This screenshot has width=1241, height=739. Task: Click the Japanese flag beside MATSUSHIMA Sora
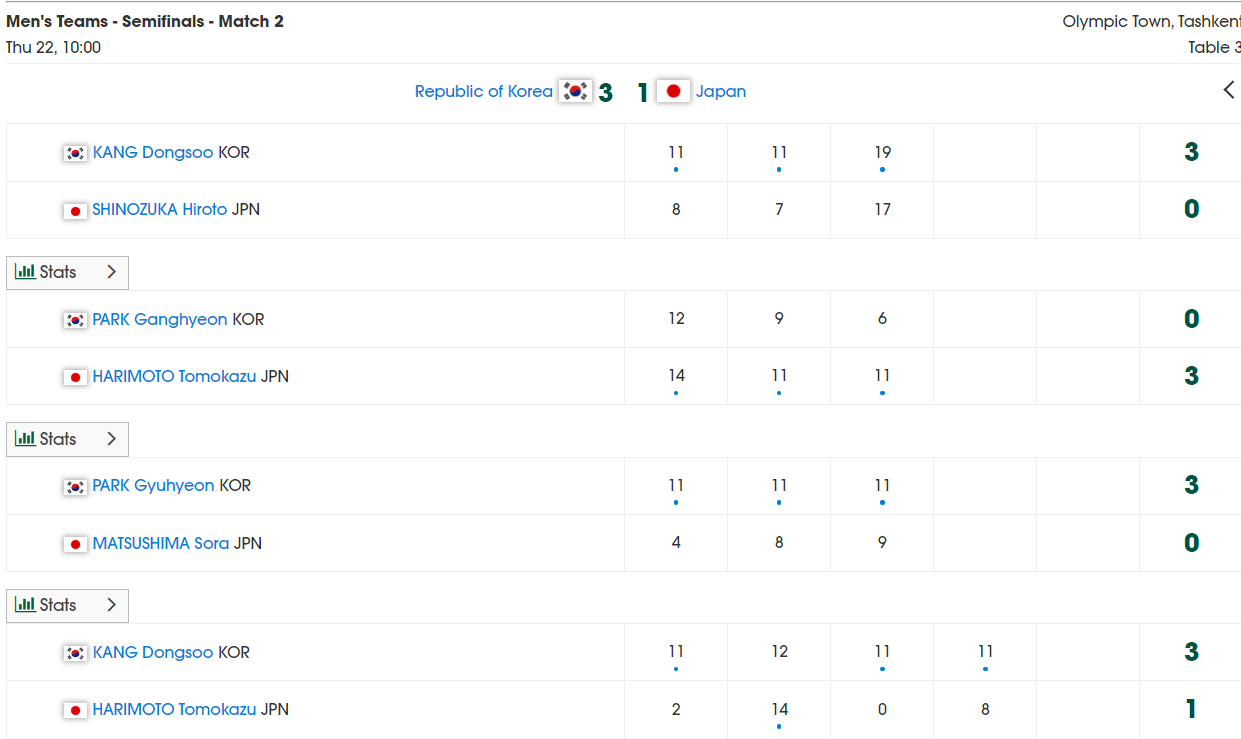[75, 544]
